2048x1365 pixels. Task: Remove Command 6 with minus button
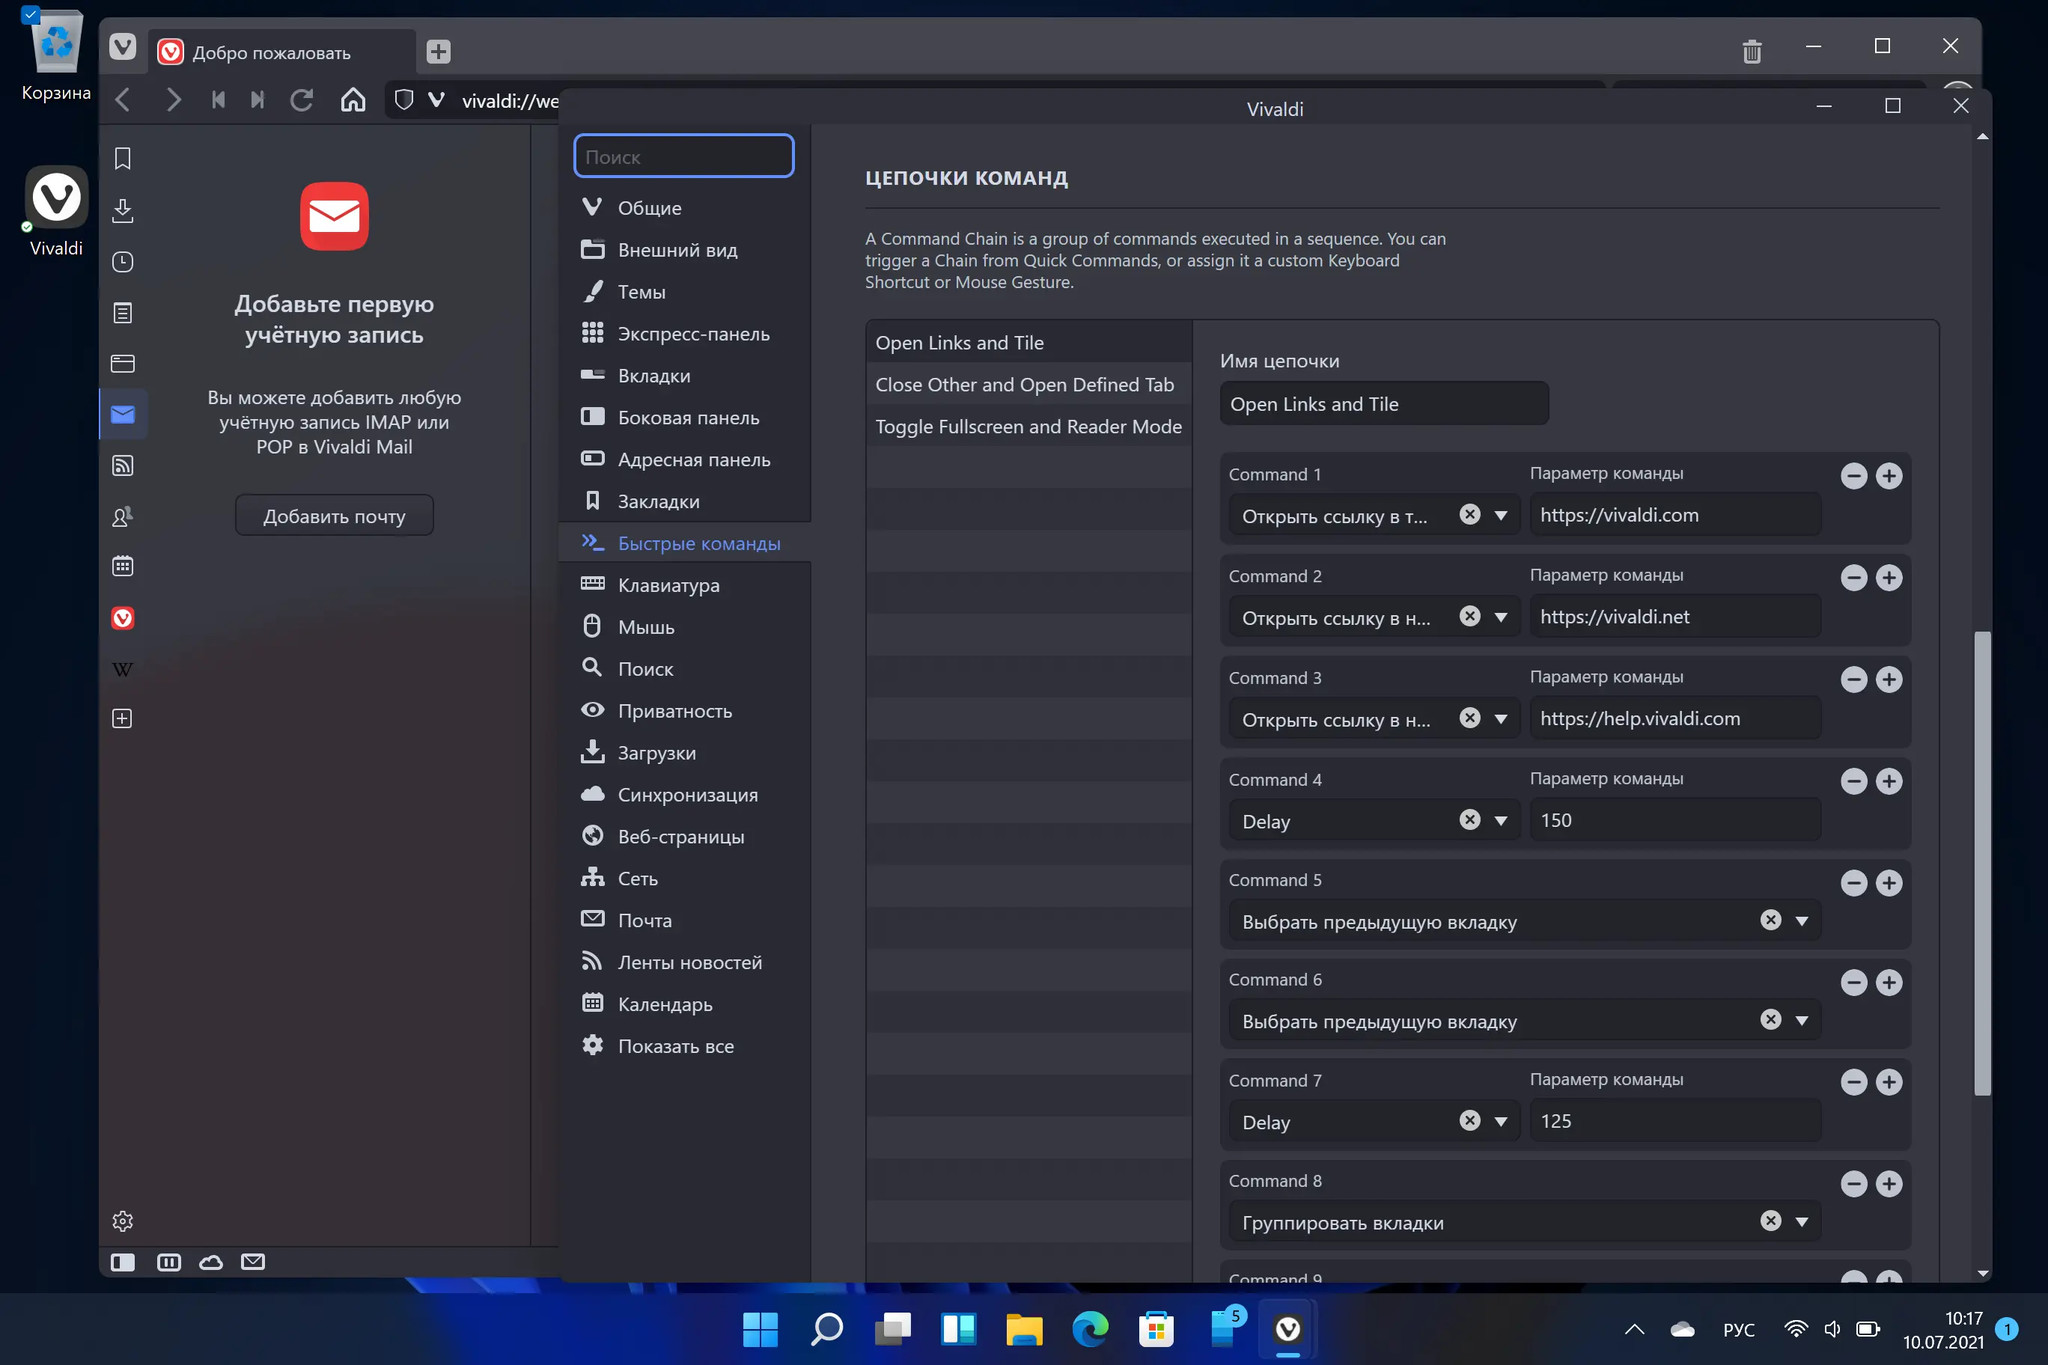(1853, 981)
